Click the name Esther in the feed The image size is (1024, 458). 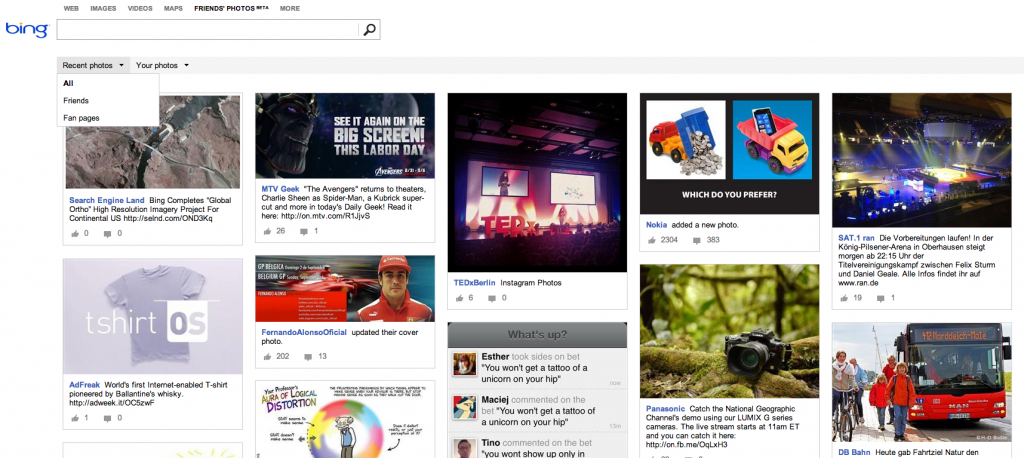tap(495, 357)
